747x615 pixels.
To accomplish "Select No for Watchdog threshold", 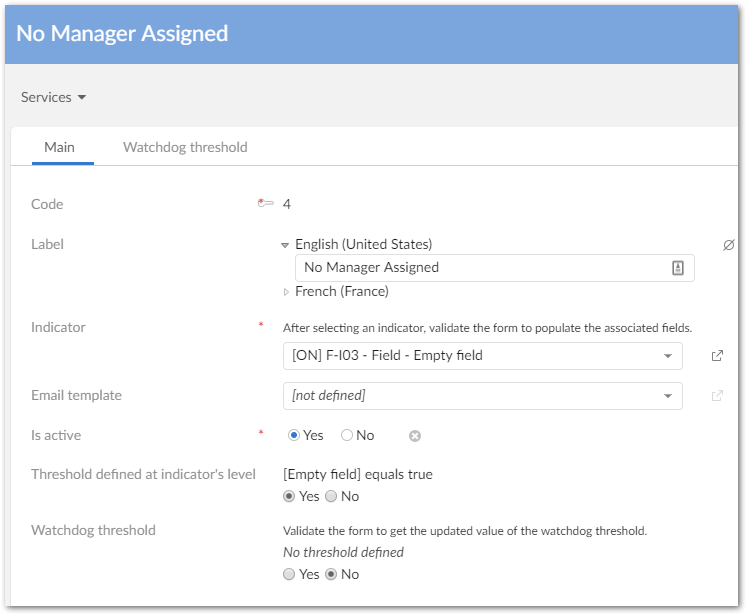I will [331, 574].
